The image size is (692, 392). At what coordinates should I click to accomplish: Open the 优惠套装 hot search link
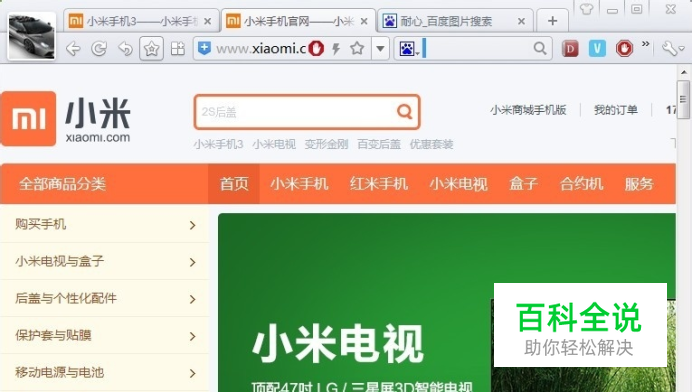tap(432, 144)
